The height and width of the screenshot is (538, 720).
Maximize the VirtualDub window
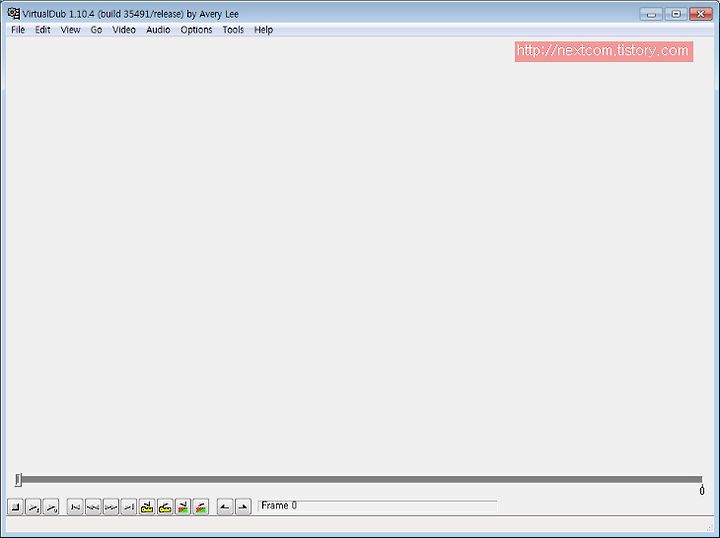pos(676,14)
